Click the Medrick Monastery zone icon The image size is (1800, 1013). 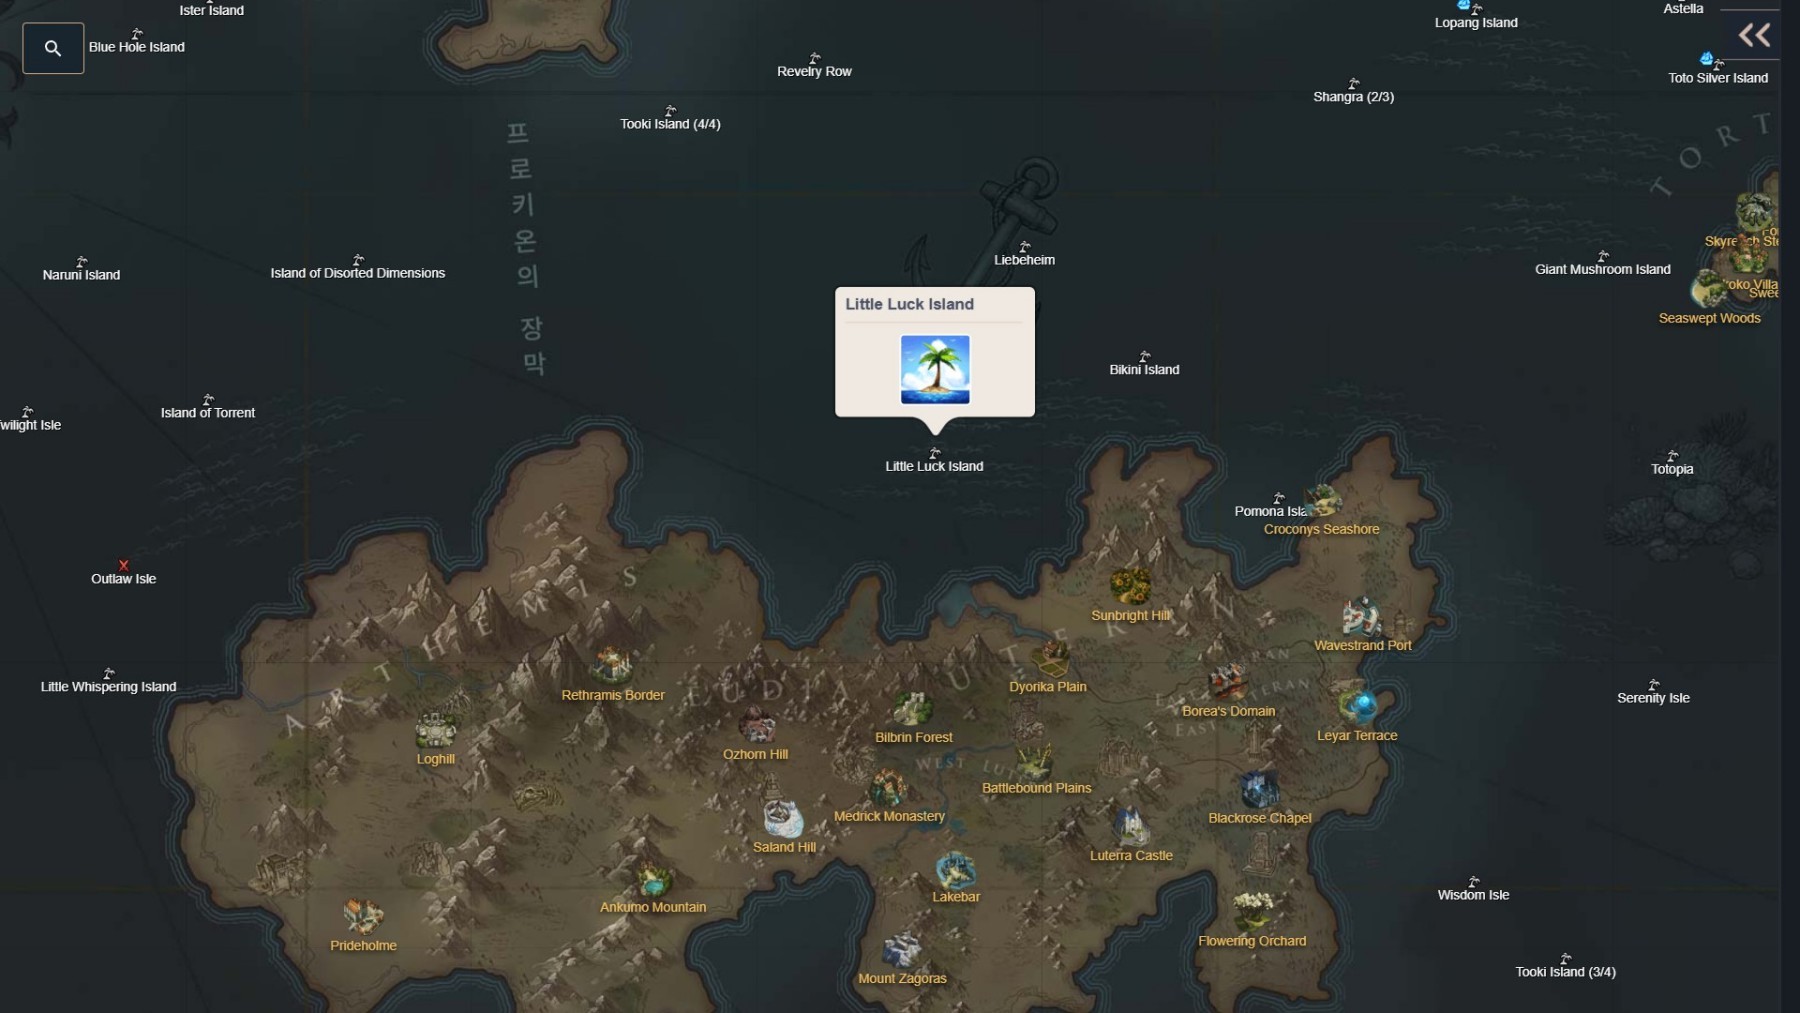pos(887,788)
